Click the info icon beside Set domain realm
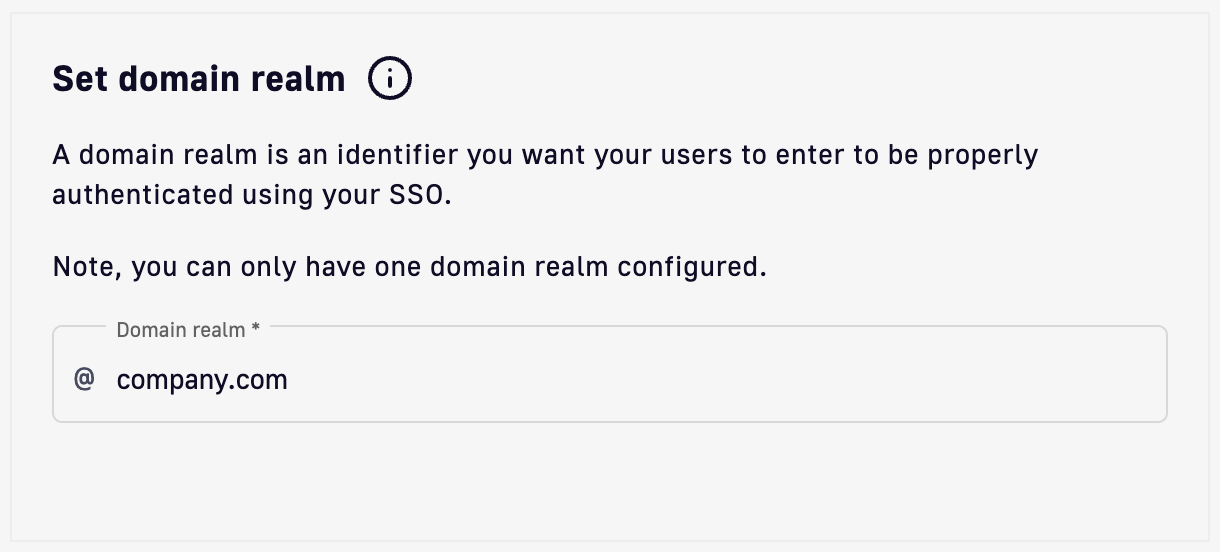Viewport: 1220px width, 552px height. (x=390, y=78)
